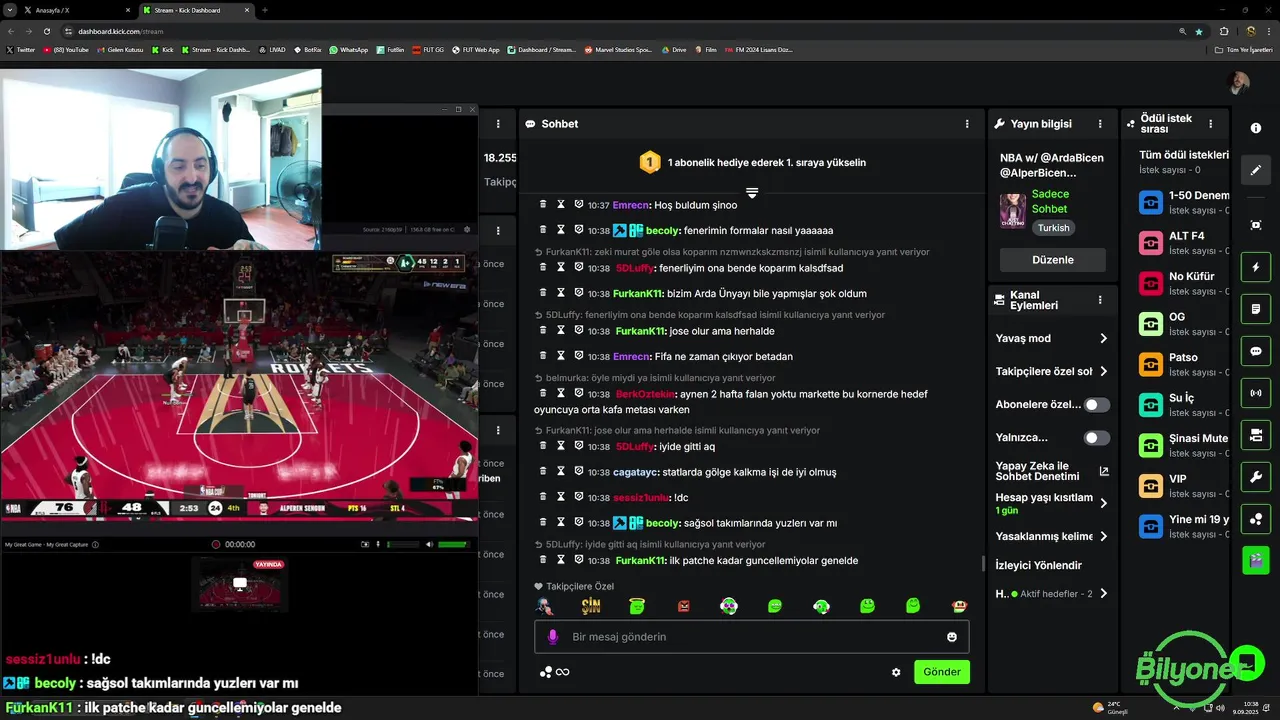Screen dimensions: 1280x720
Task: Click the small stream preview thumbnail
Action: pyautogui.click(x=240, y=584)
